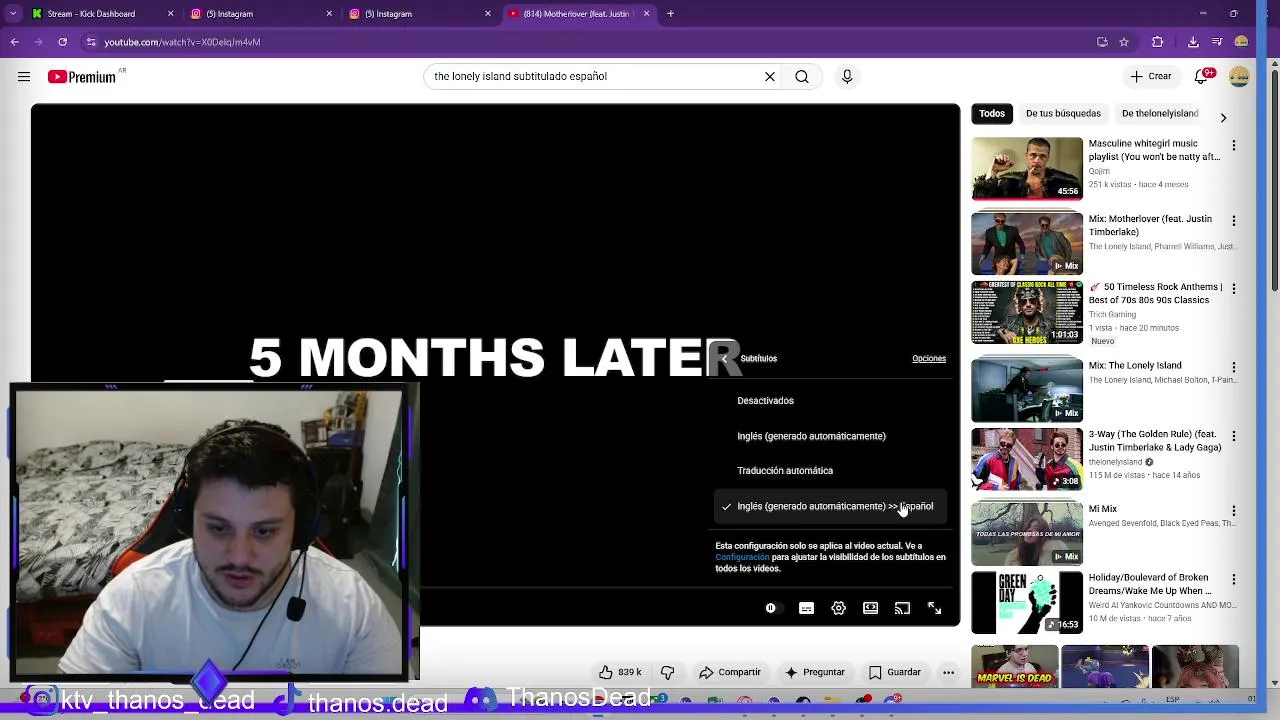Viewport: 1280px width, 720px height.
Task: Open the Mi Mix video title
Action: 1102,509
